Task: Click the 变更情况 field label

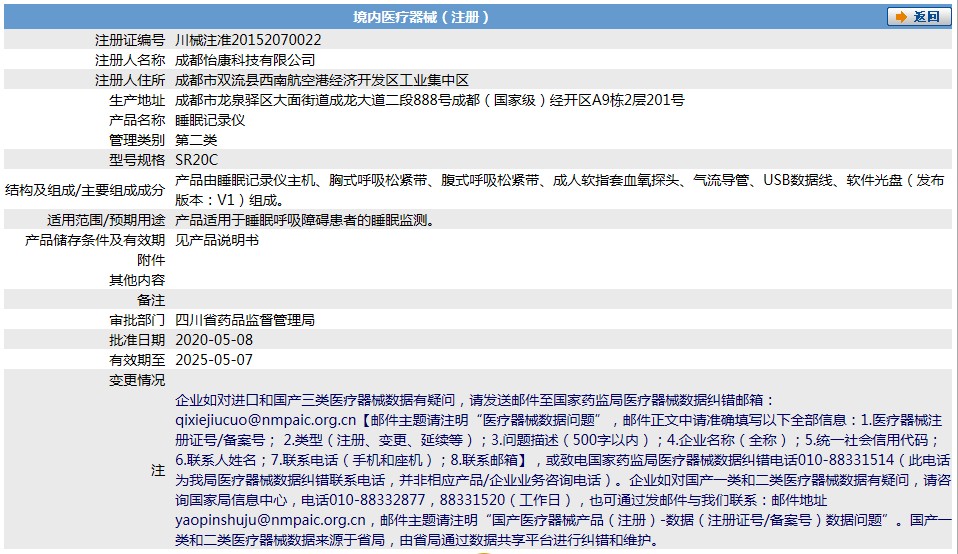Action: pyautogui.click(x=137, y=381)
